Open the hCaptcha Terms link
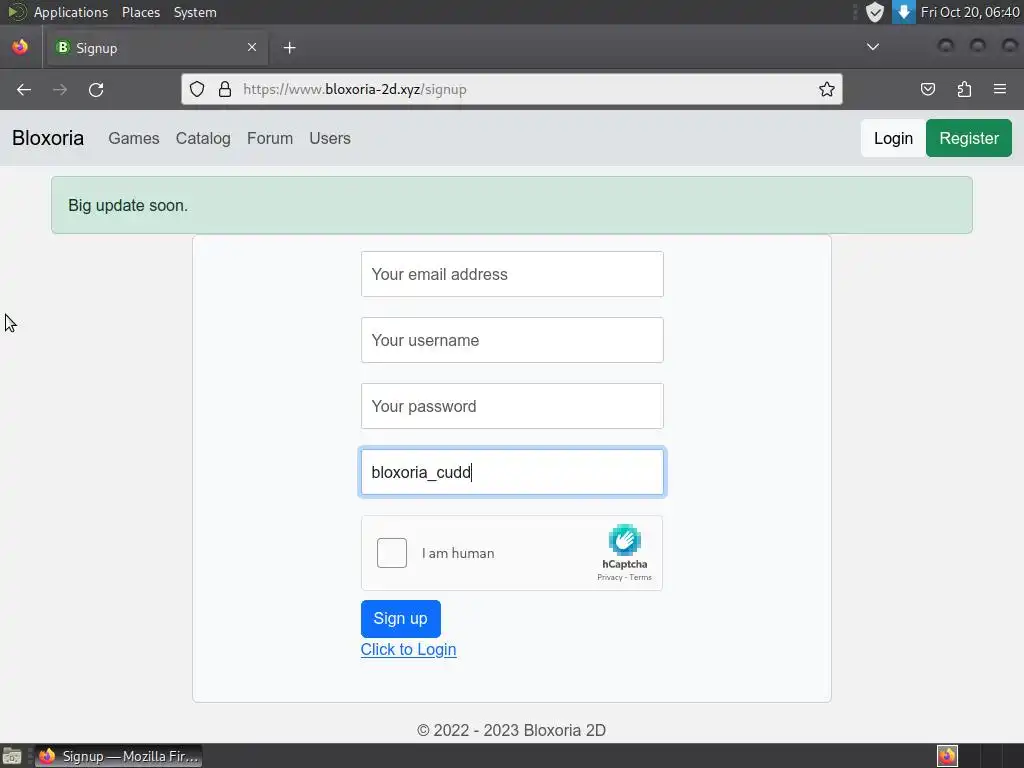Image resolution: width=1024 pixels, height=768 pixels. [640, 577]
